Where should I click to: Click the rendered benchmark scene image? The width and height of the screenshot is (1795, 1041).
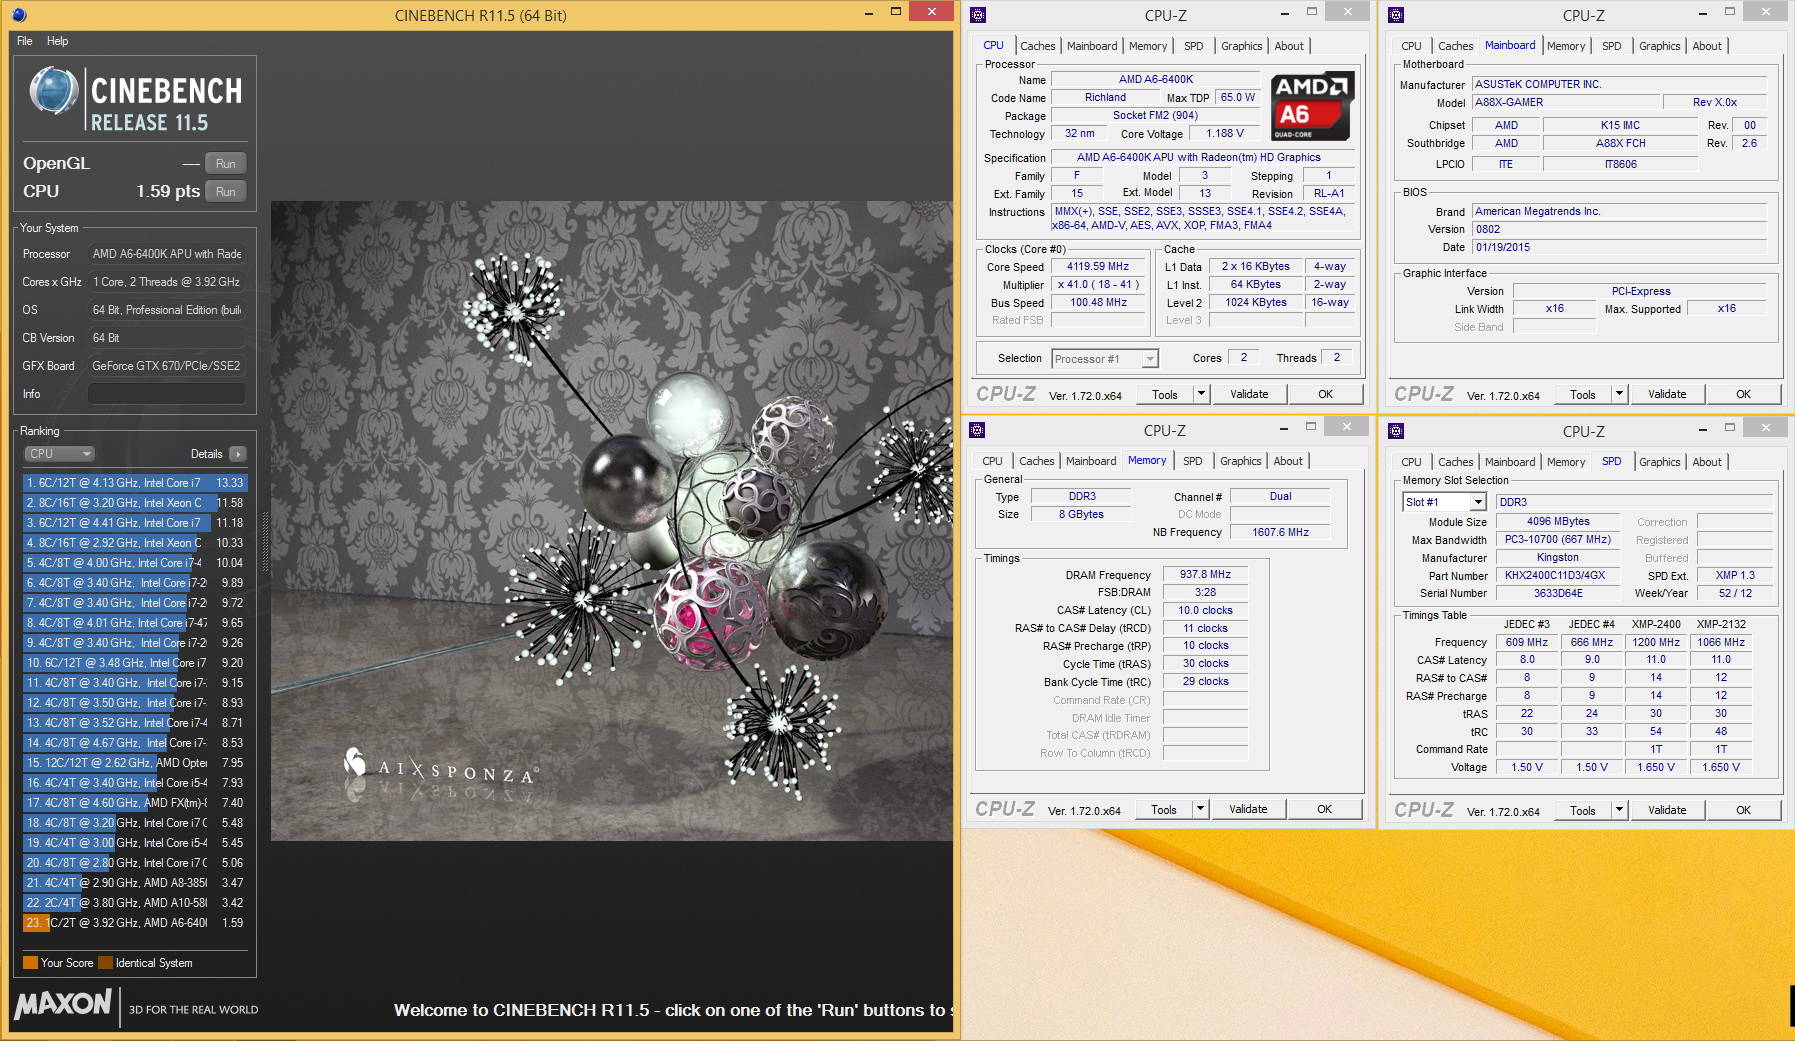(x=611, y=521)
